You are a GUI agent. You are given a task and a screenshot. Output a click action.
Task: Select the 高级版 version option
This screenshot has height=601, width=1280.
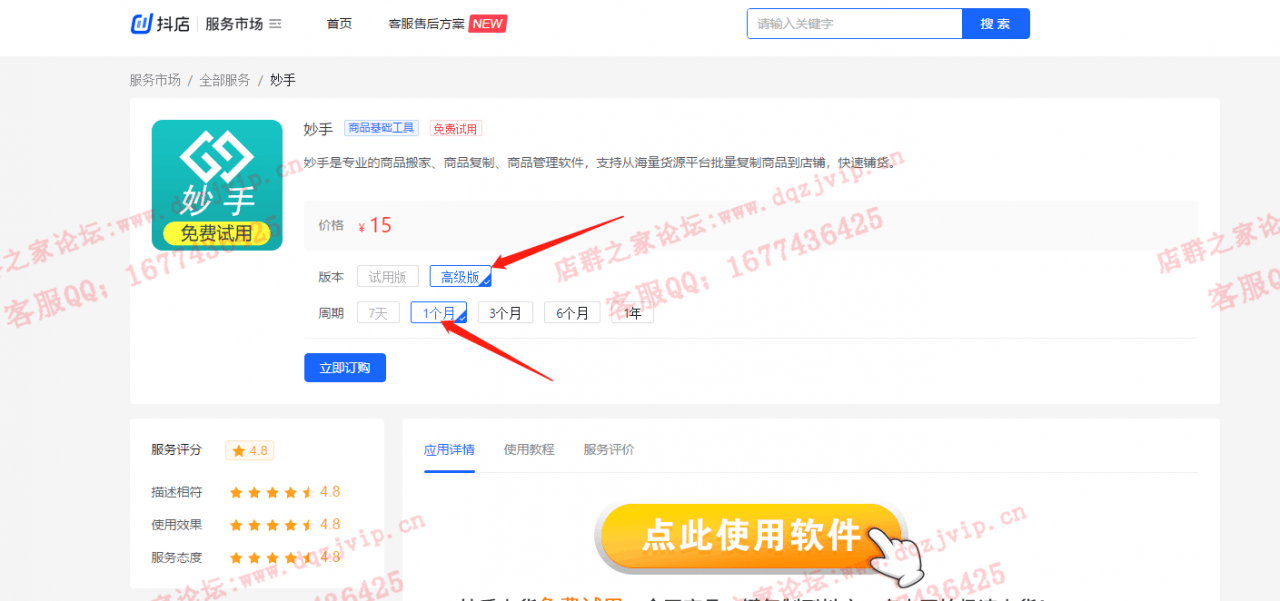pyautogui.click(x=461, y=277)
